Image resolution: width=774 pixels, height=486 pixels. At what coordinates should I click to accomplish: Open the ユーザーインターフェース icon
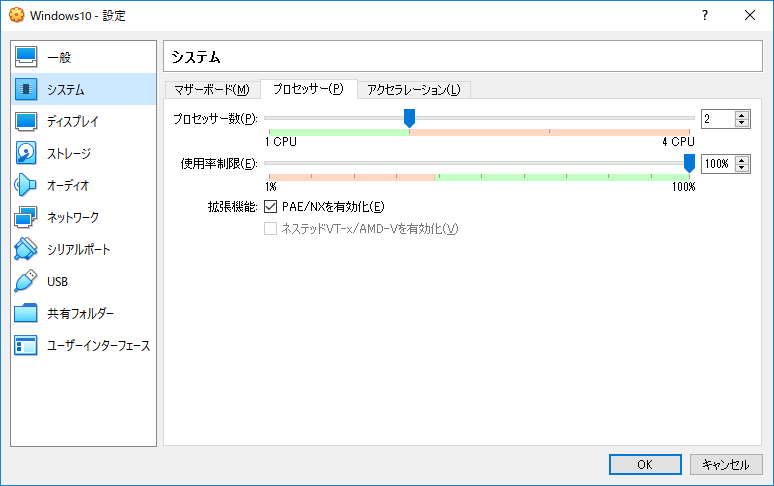pyautogui.click(x=26, y=345)
